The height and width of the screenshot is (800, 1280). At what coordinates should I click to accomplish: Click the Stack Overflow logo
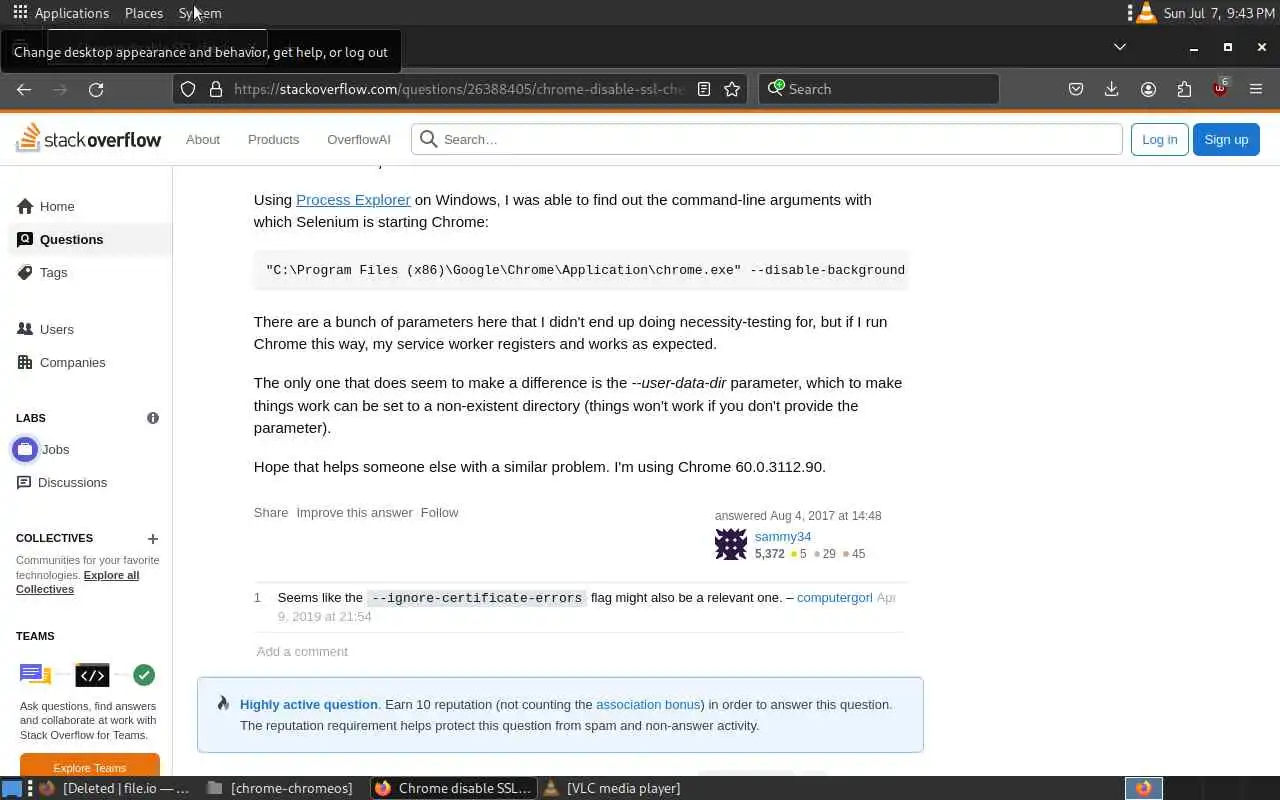click(x=89, y=138)
